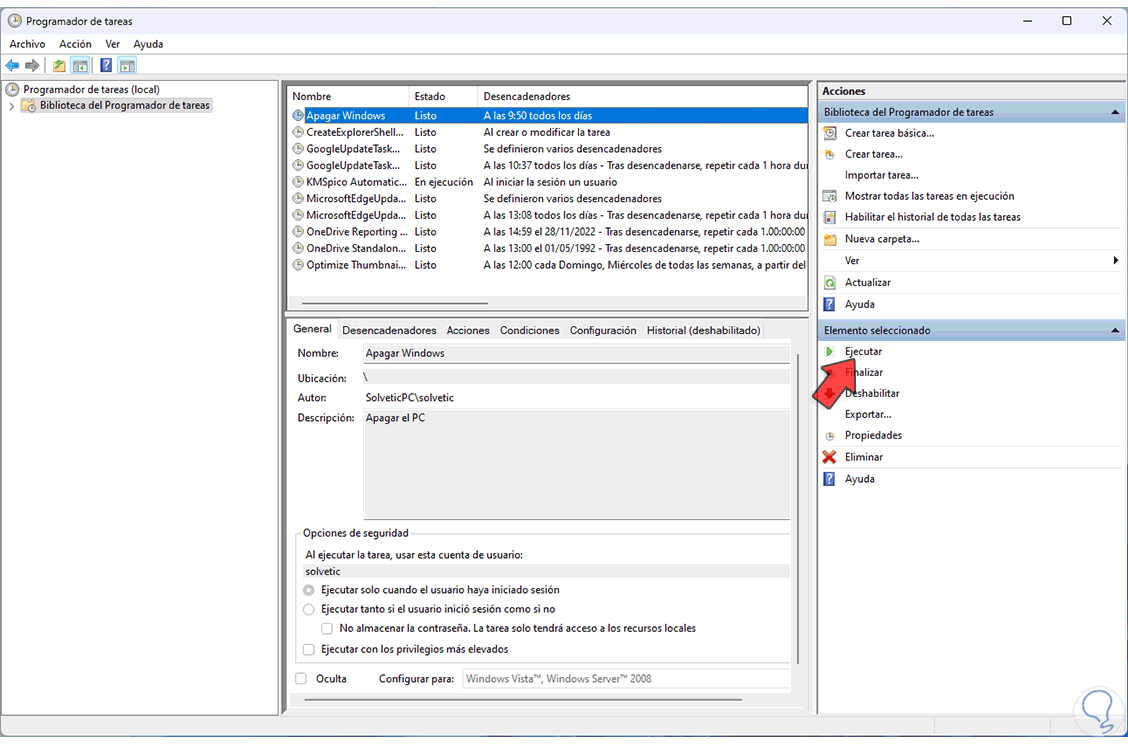Viewport: 1128px width, 744px height.
Task: Switch to the Desencadenadores tab
Action: [389, 330]
